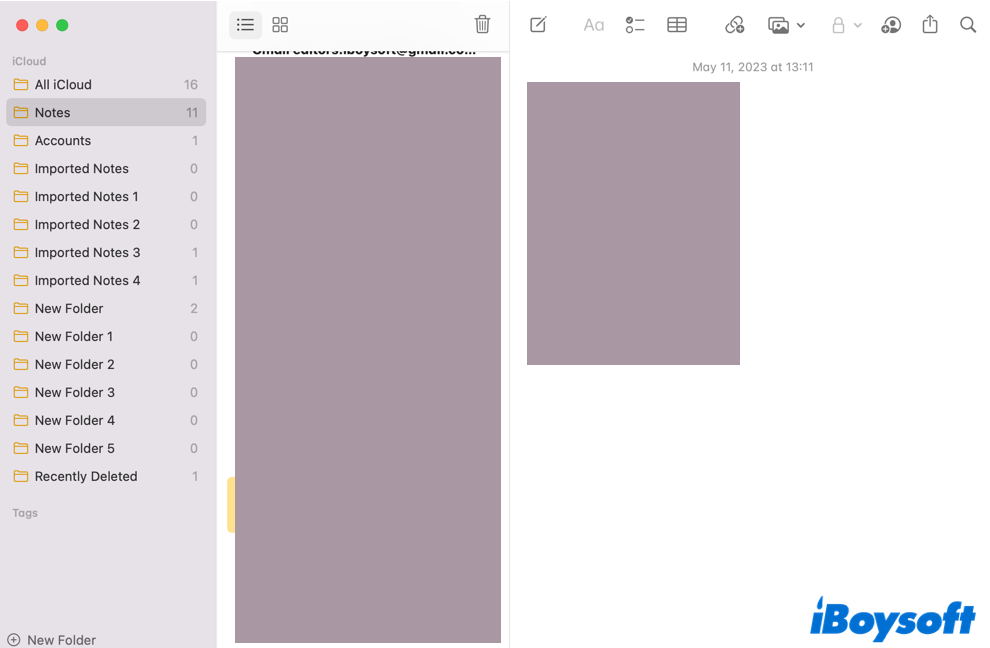Switch to gallery view
The height and width of the screenshot is (648, 990).
pos(280,25)
